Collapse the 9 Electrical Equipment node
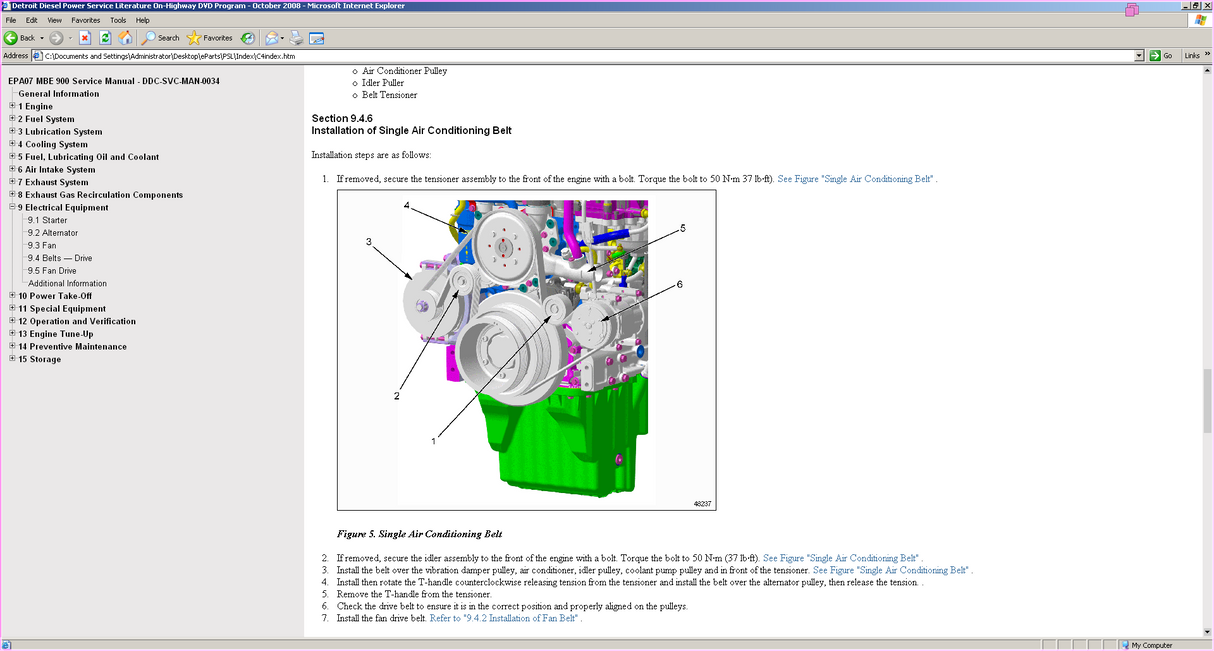Viewport: 1214px width, 651px height. [x=12, y=207]
